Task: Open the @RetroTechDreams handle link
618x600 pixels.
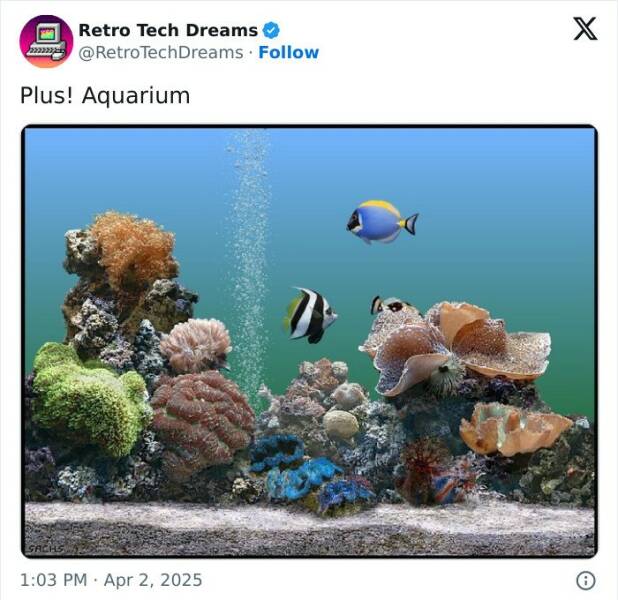Action: [x=161, y=52]
